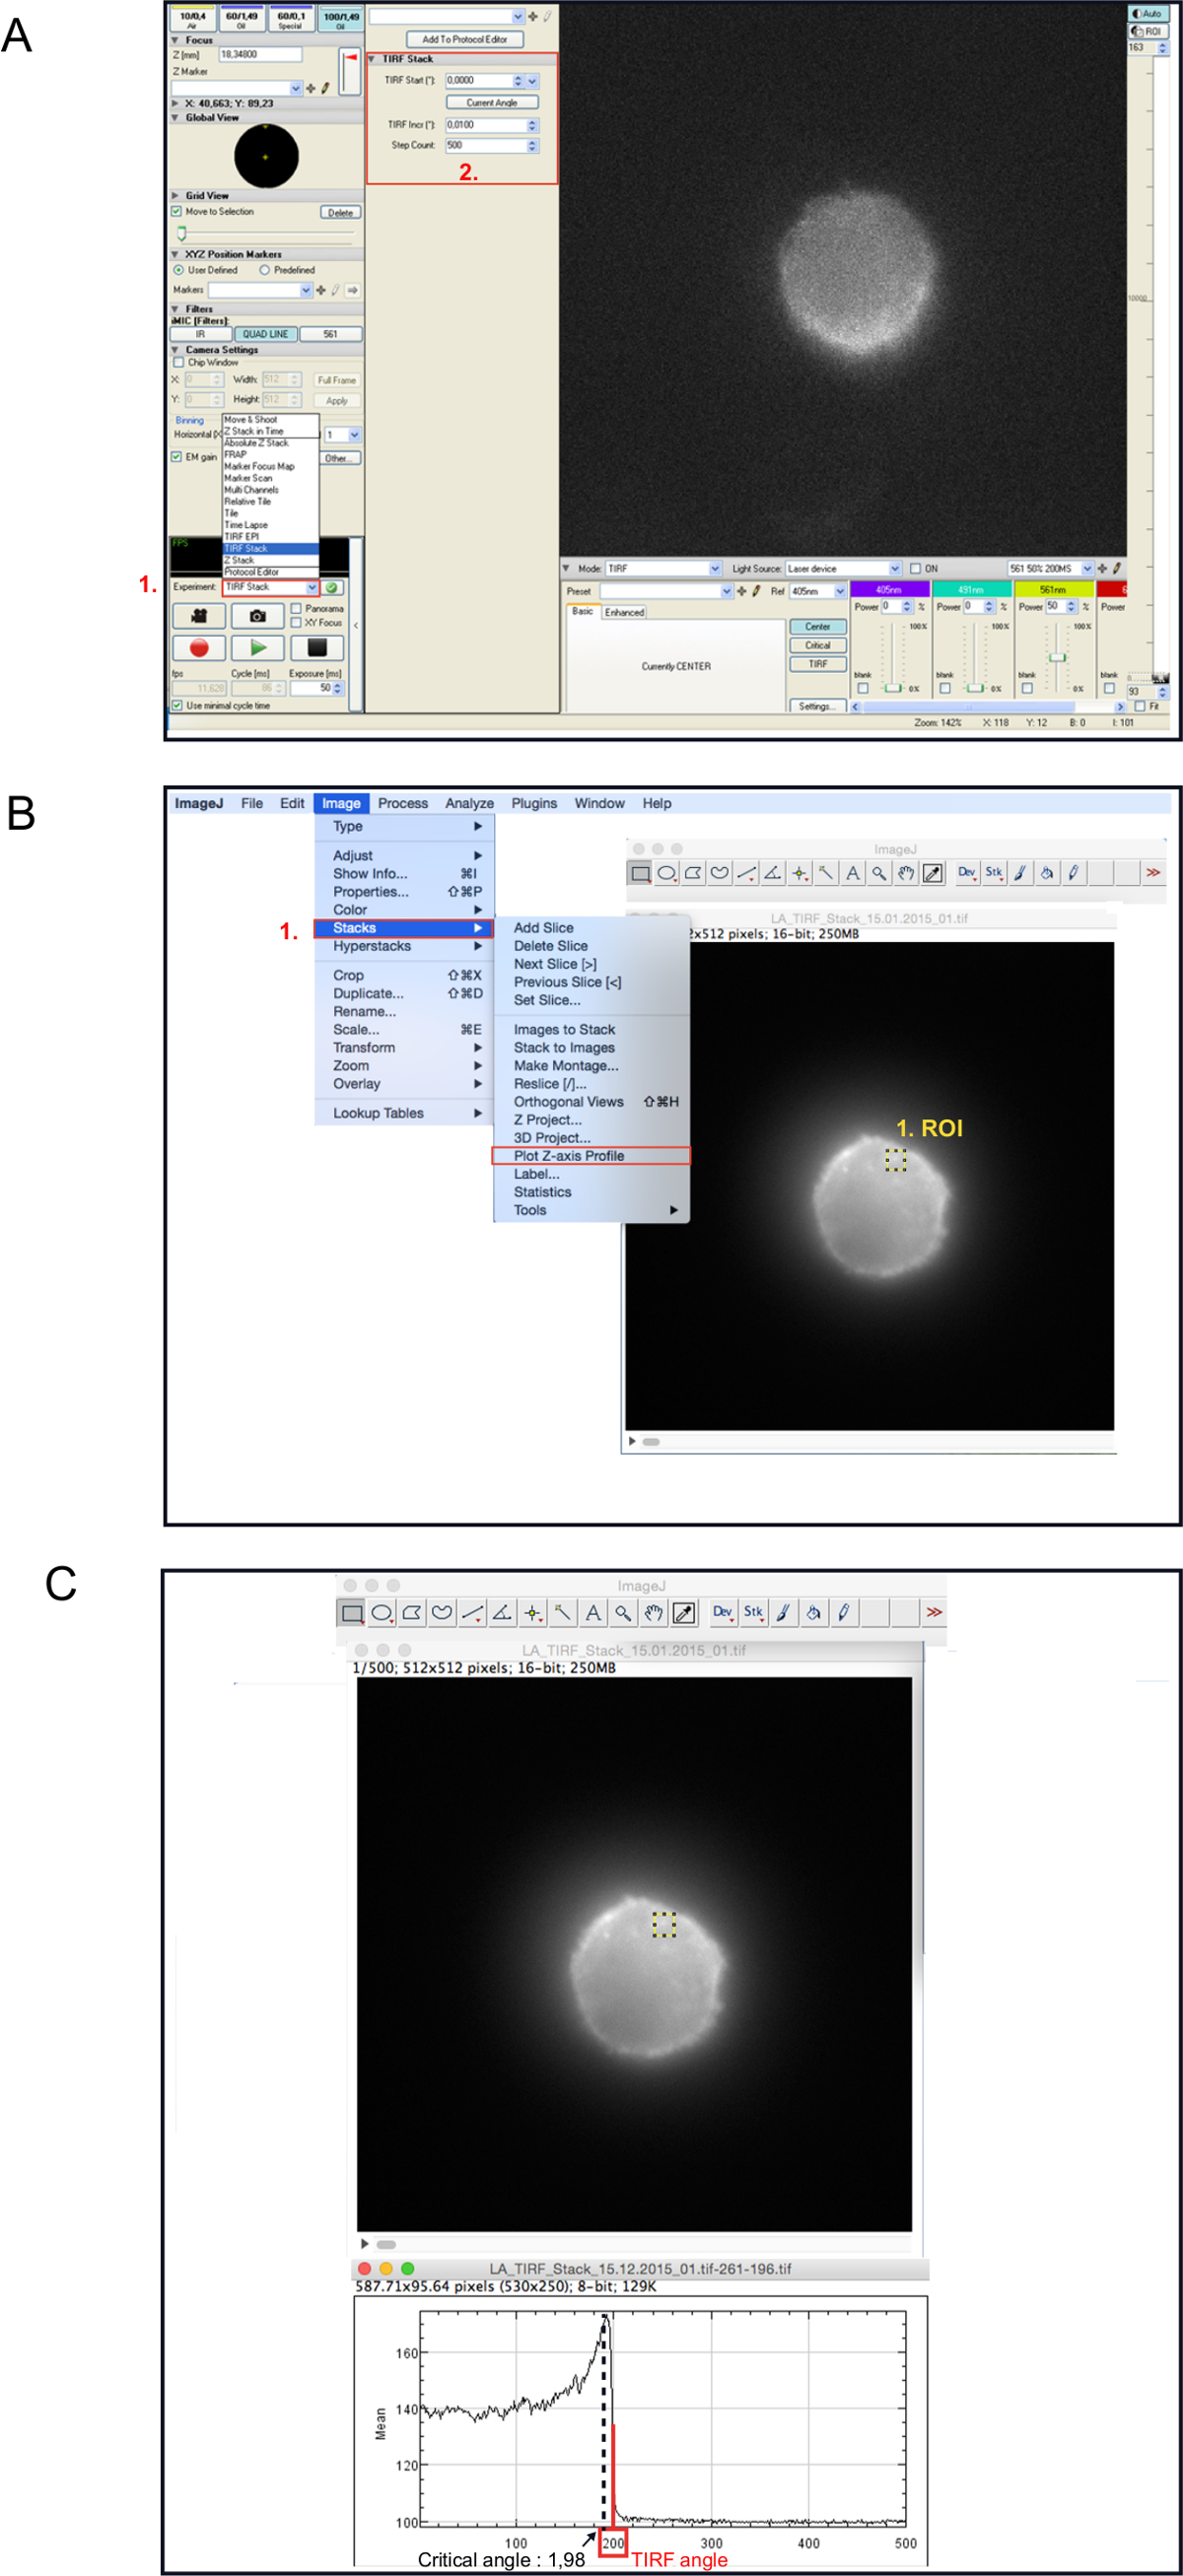Screen dimensions: 1183x2576
Task: Click the red record button
Action: (199, 648)
